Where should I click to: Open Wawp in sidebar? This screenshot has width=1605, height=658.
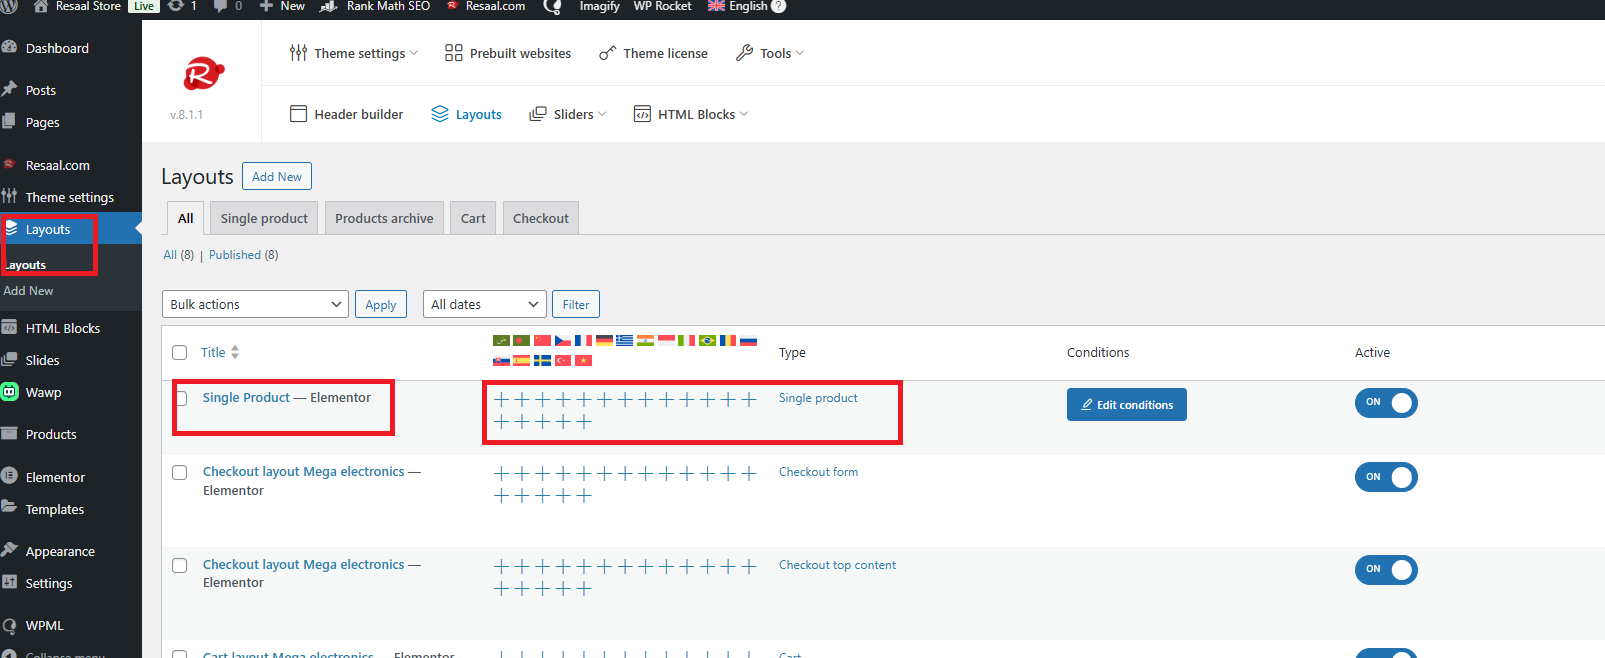[43, 392]
